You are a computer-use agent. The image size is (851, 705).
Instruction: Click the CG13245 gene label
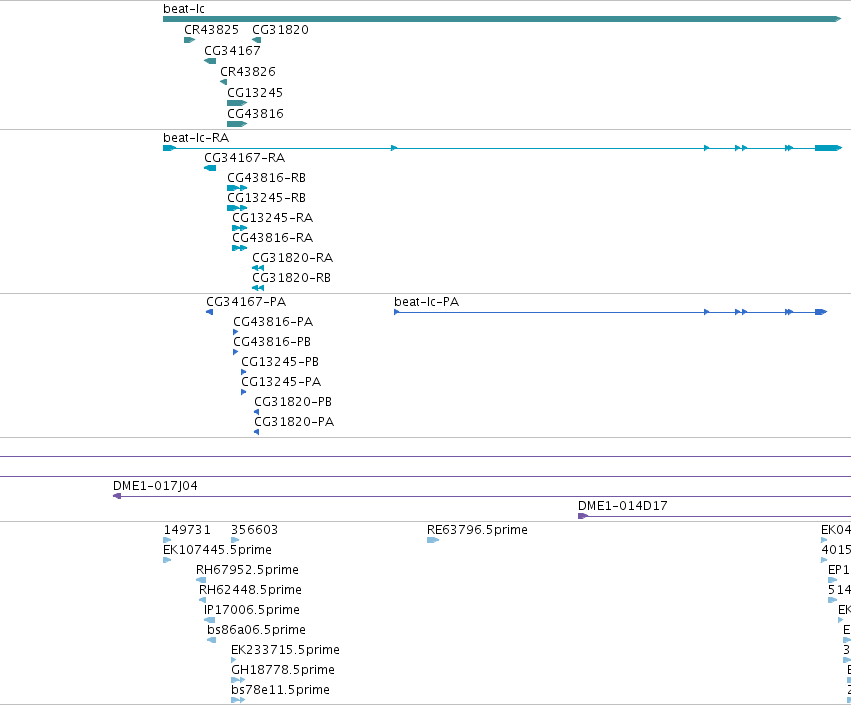coord(255,93)
